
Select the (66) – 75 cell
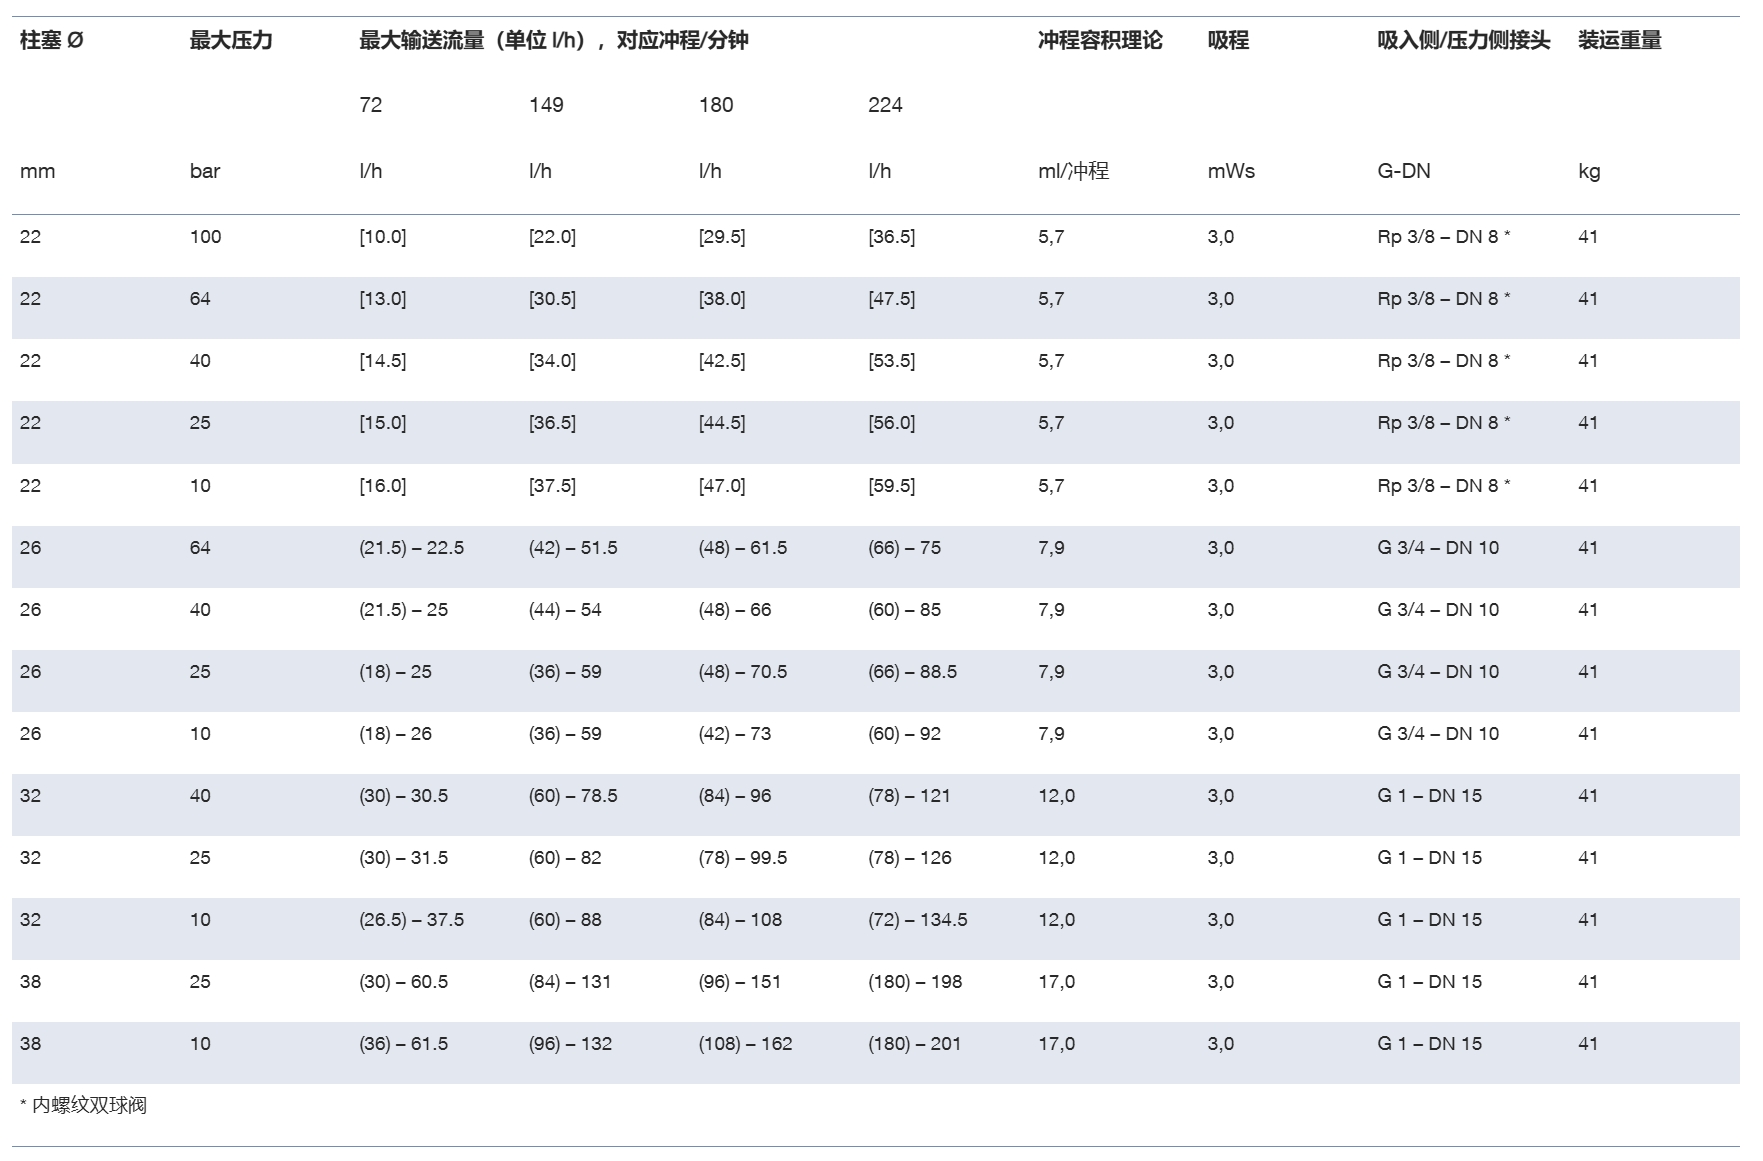tap(905, 548)
